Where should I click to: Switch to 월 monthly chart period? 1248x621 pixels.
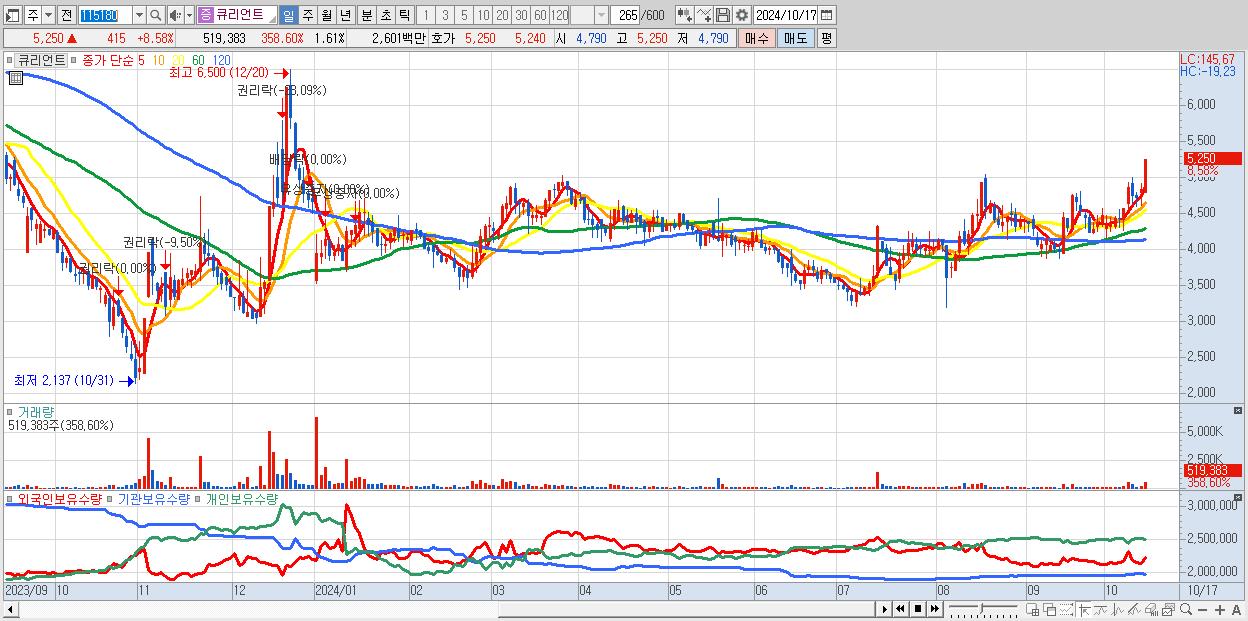pyautogui.click(x=326, y=15)
